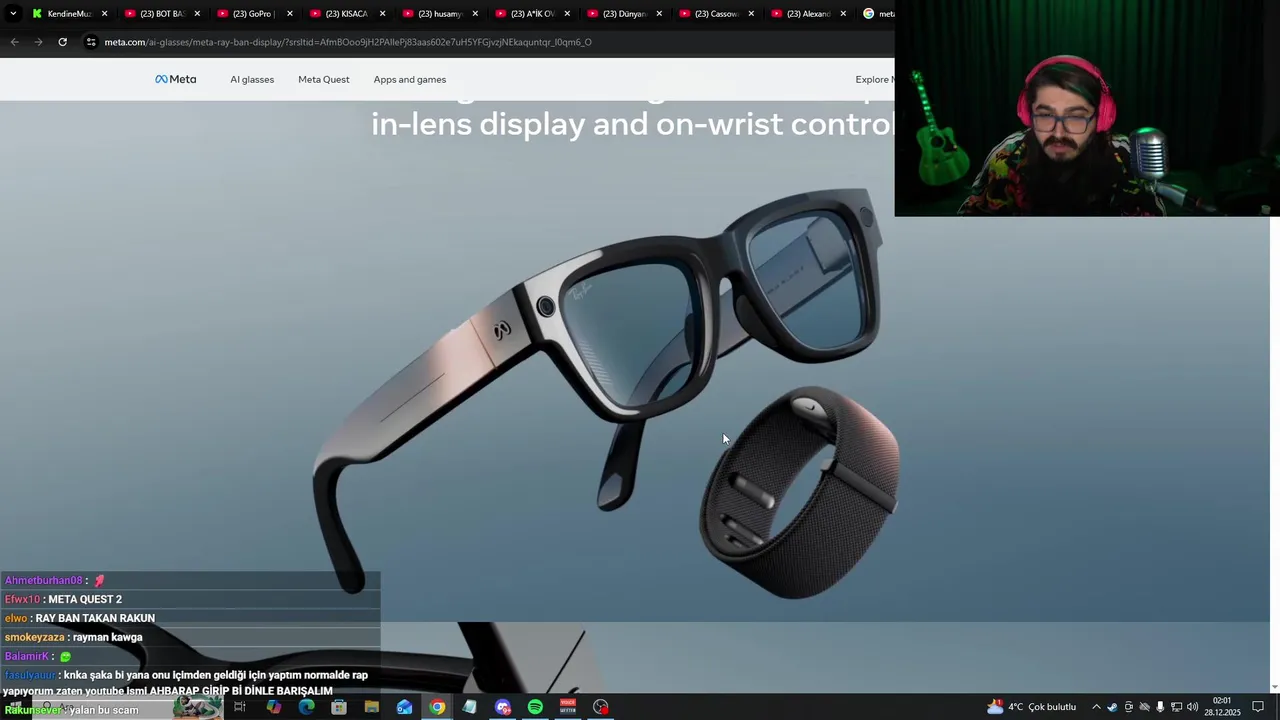Open the Apps and games menu

pos(410,79)
